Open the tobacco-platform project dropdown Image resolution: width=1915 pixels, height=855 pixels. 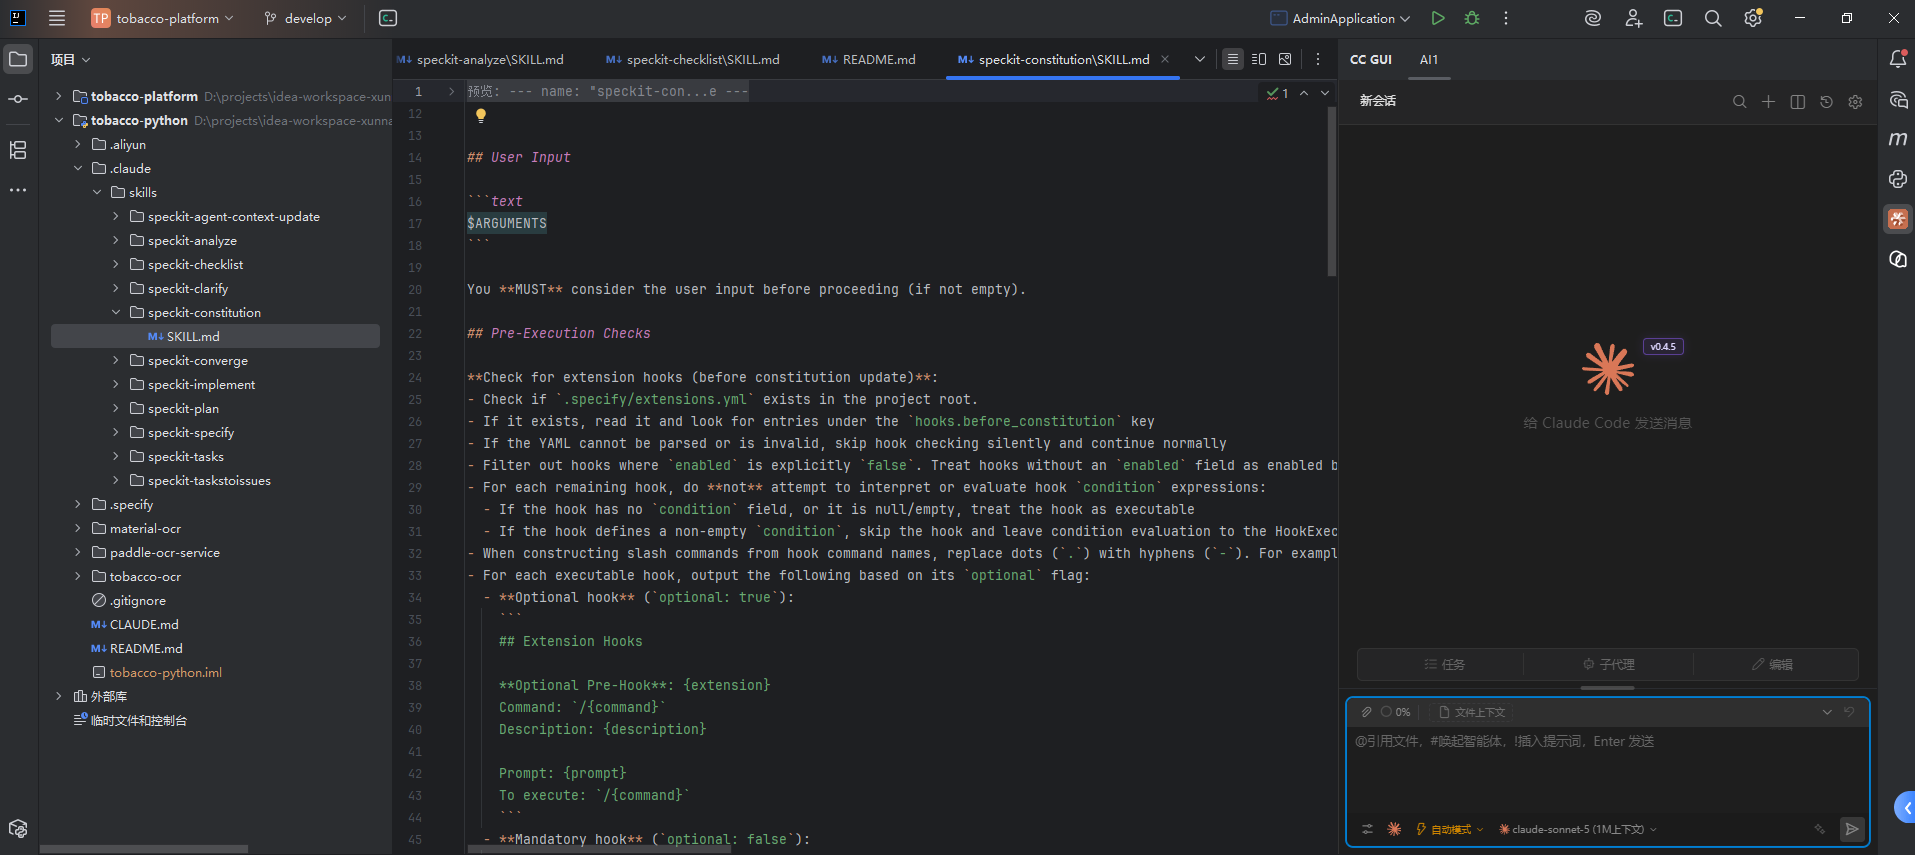click(163, 18)
